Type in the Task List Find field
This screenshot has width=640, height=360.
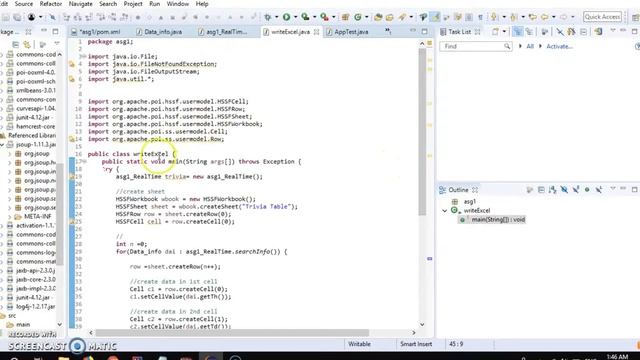click(x=475, y=47)
